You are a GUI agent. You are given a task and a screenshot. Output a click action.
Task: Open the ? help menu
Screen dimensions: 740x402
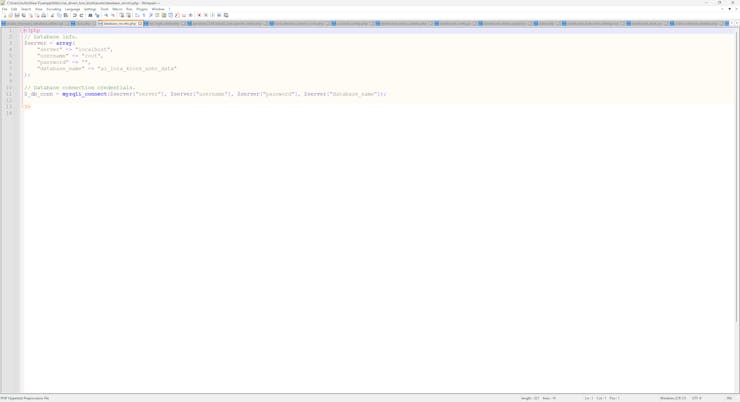(x=169, y=9)
